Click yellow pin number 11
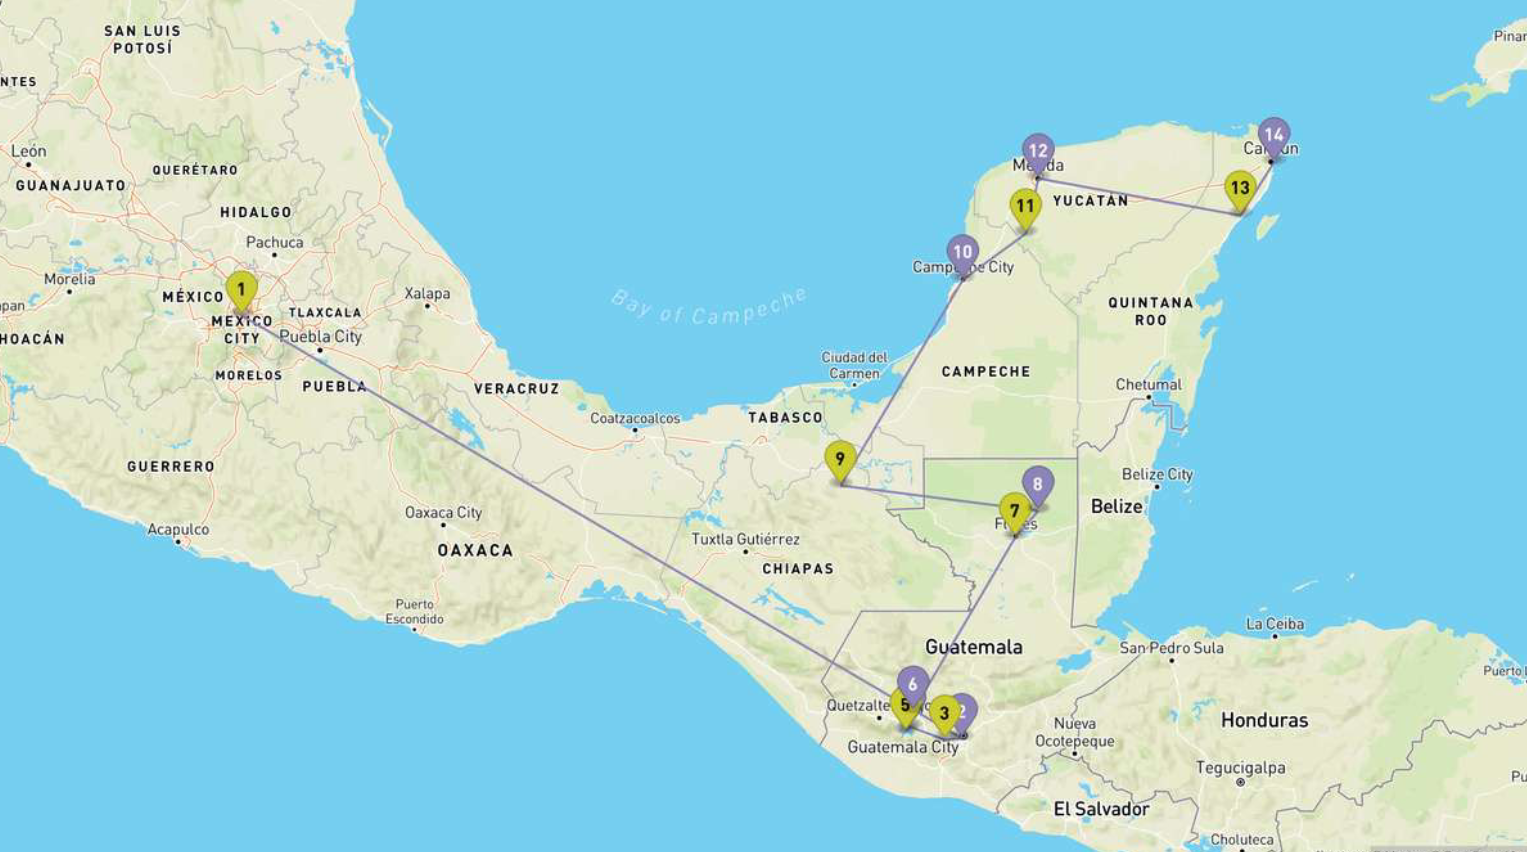This screenshot has width=1527, height=852. 1025,207
